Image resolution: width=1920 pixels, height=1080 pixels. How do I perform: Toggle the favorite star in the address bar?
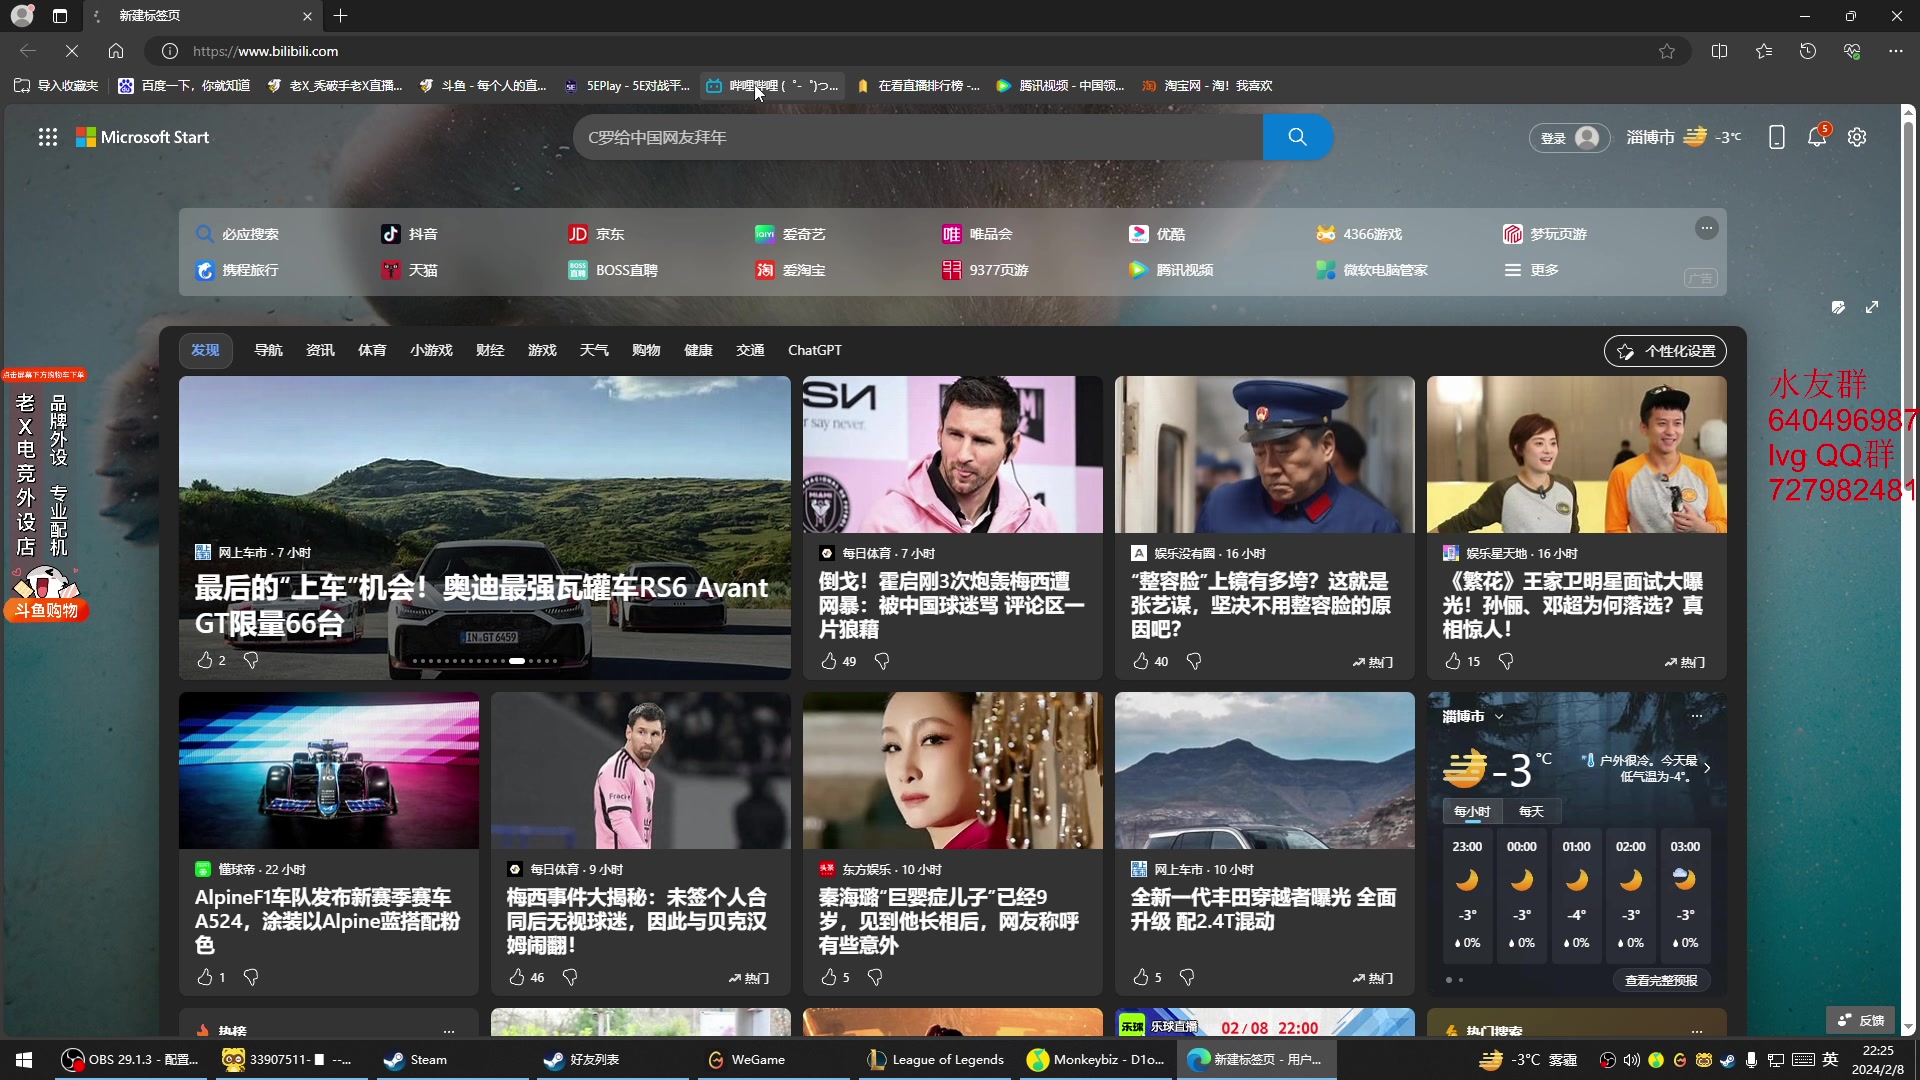(x=1666, y=51)
